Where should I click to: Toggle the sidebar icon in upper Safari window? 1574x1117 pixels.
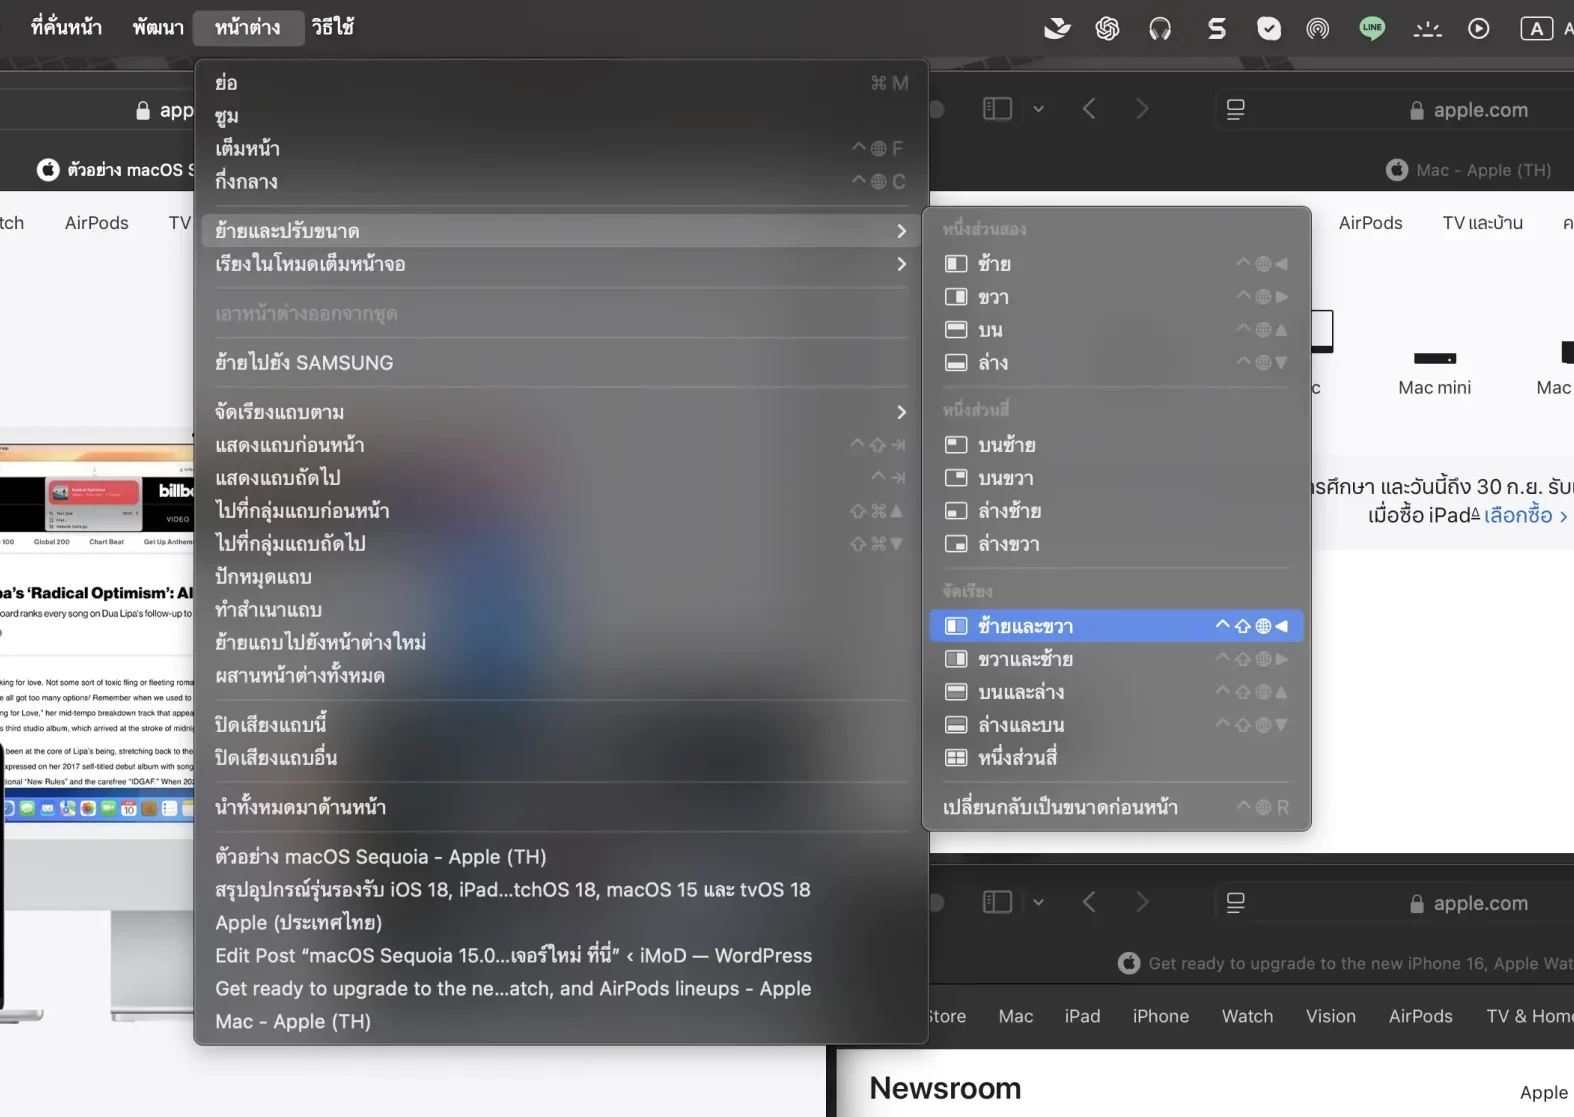pyautogui.click(x=997, y=109)
